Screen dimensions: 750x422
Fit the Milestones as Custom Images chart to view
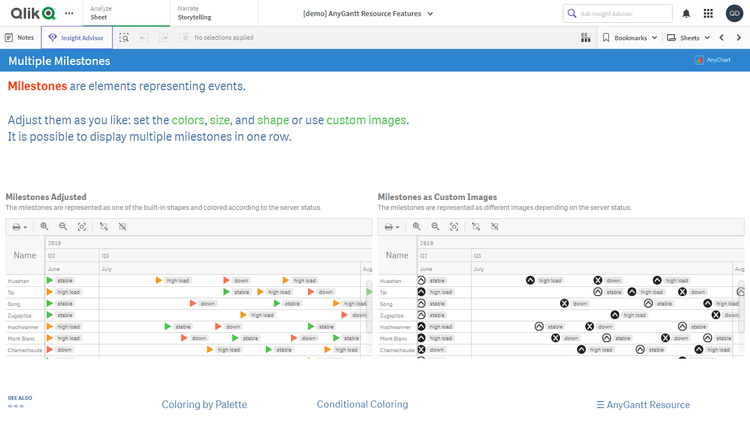[x=454, y=227]
